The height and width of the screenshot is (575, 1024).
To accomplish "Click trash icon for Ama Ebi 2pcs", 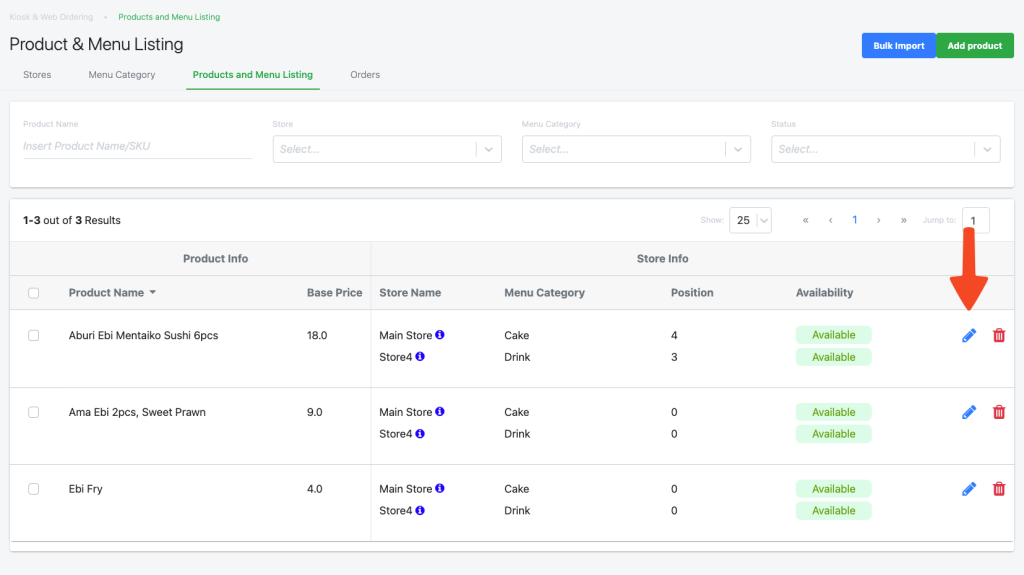I will 999,412.
